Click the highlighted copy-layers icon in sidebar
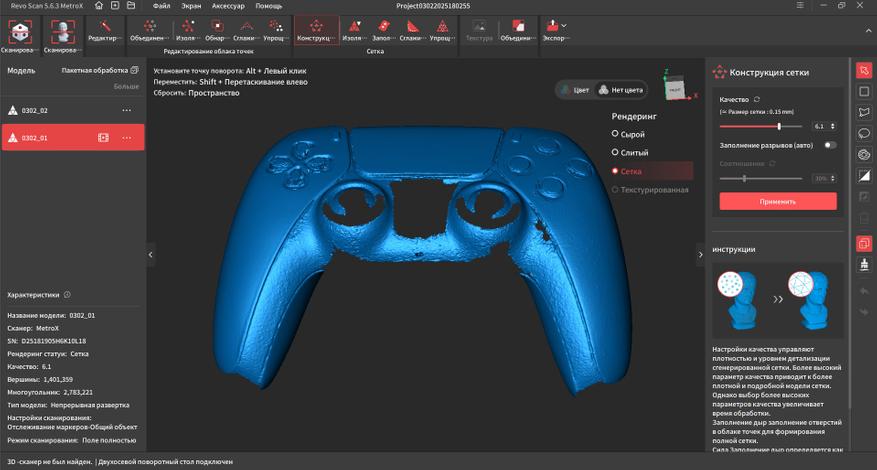Image resolution: width=877 pixels, height=470 pixels. coord(864,244)
